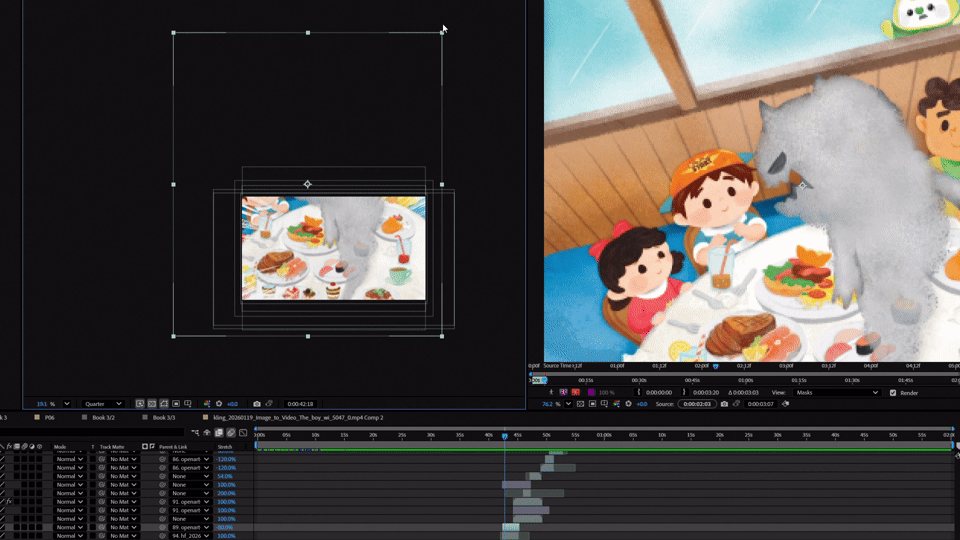This screenshot has width=960, height=540.
Task: Show snapshot icon in layer viewer
Action: point(737,403)
